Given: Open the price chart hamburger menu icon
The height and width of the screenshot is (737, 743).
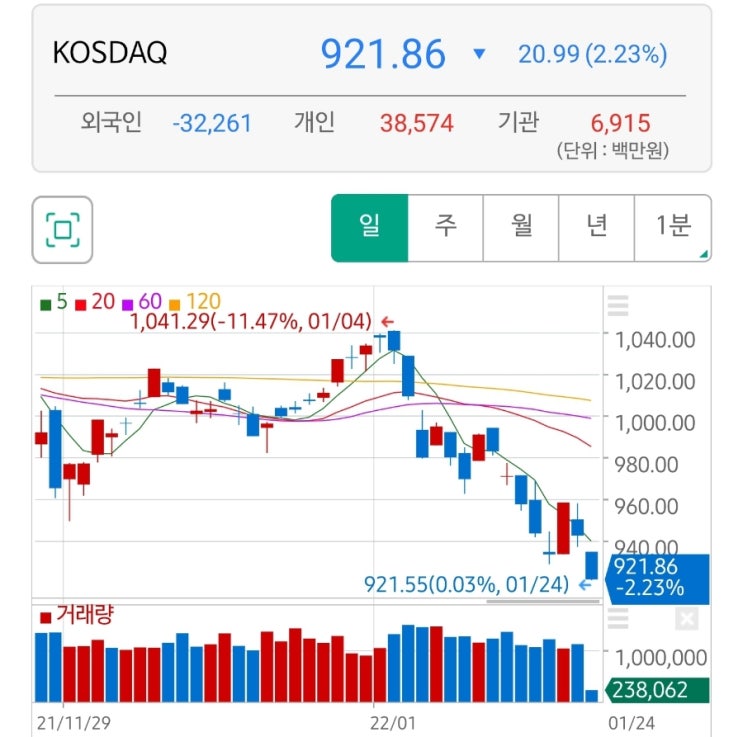Looking at the screenshot, I should [x=618, y=306].
